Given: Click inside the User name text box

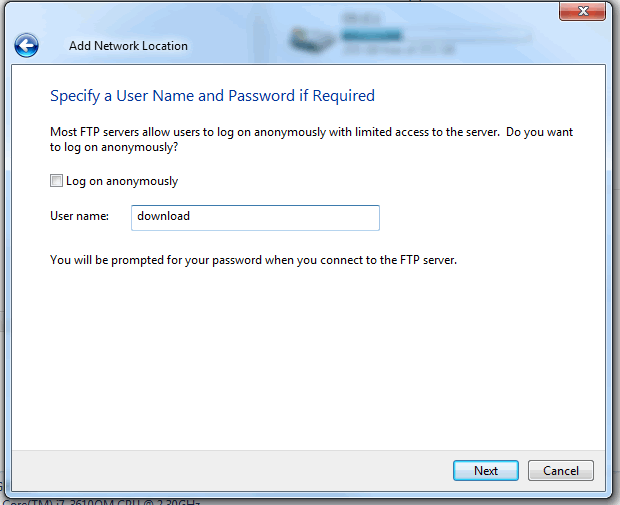Looking at the screenshot, I should pyautogui.click(x=255, y=216).
